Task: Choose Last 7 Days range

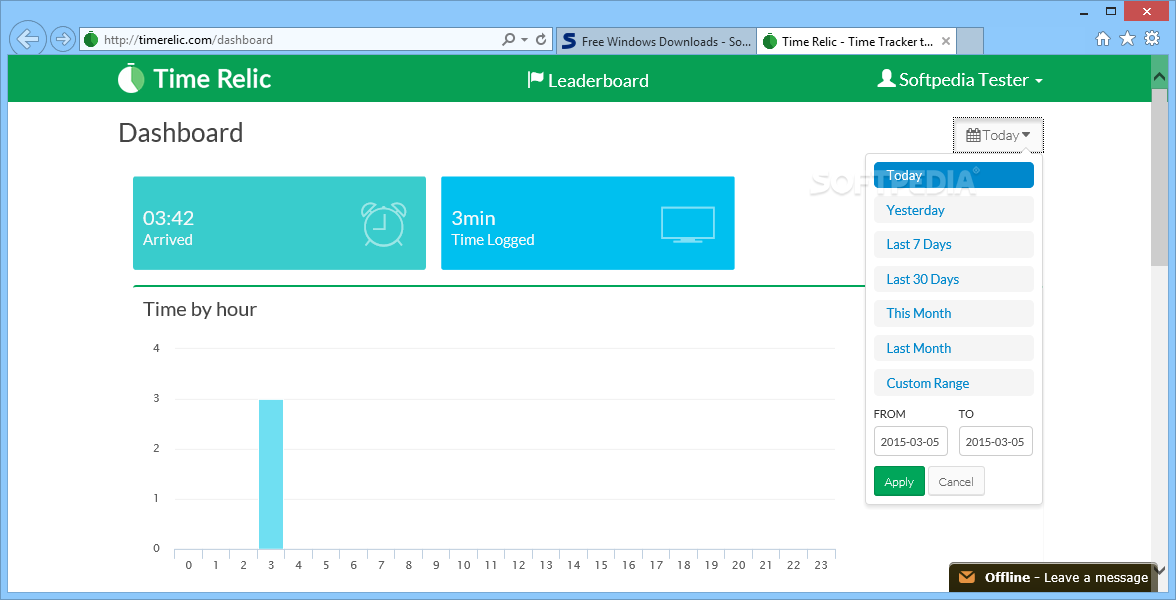Action: [954, 244]
